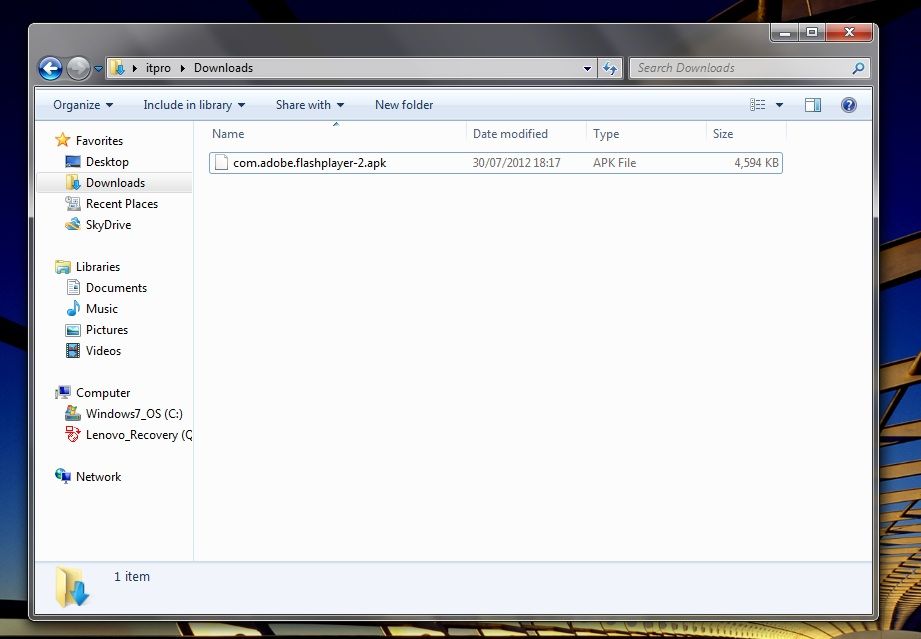The height and width of the screenshot is (639, 921).
Task: Click the Recent Places icon
Action: 73,204
